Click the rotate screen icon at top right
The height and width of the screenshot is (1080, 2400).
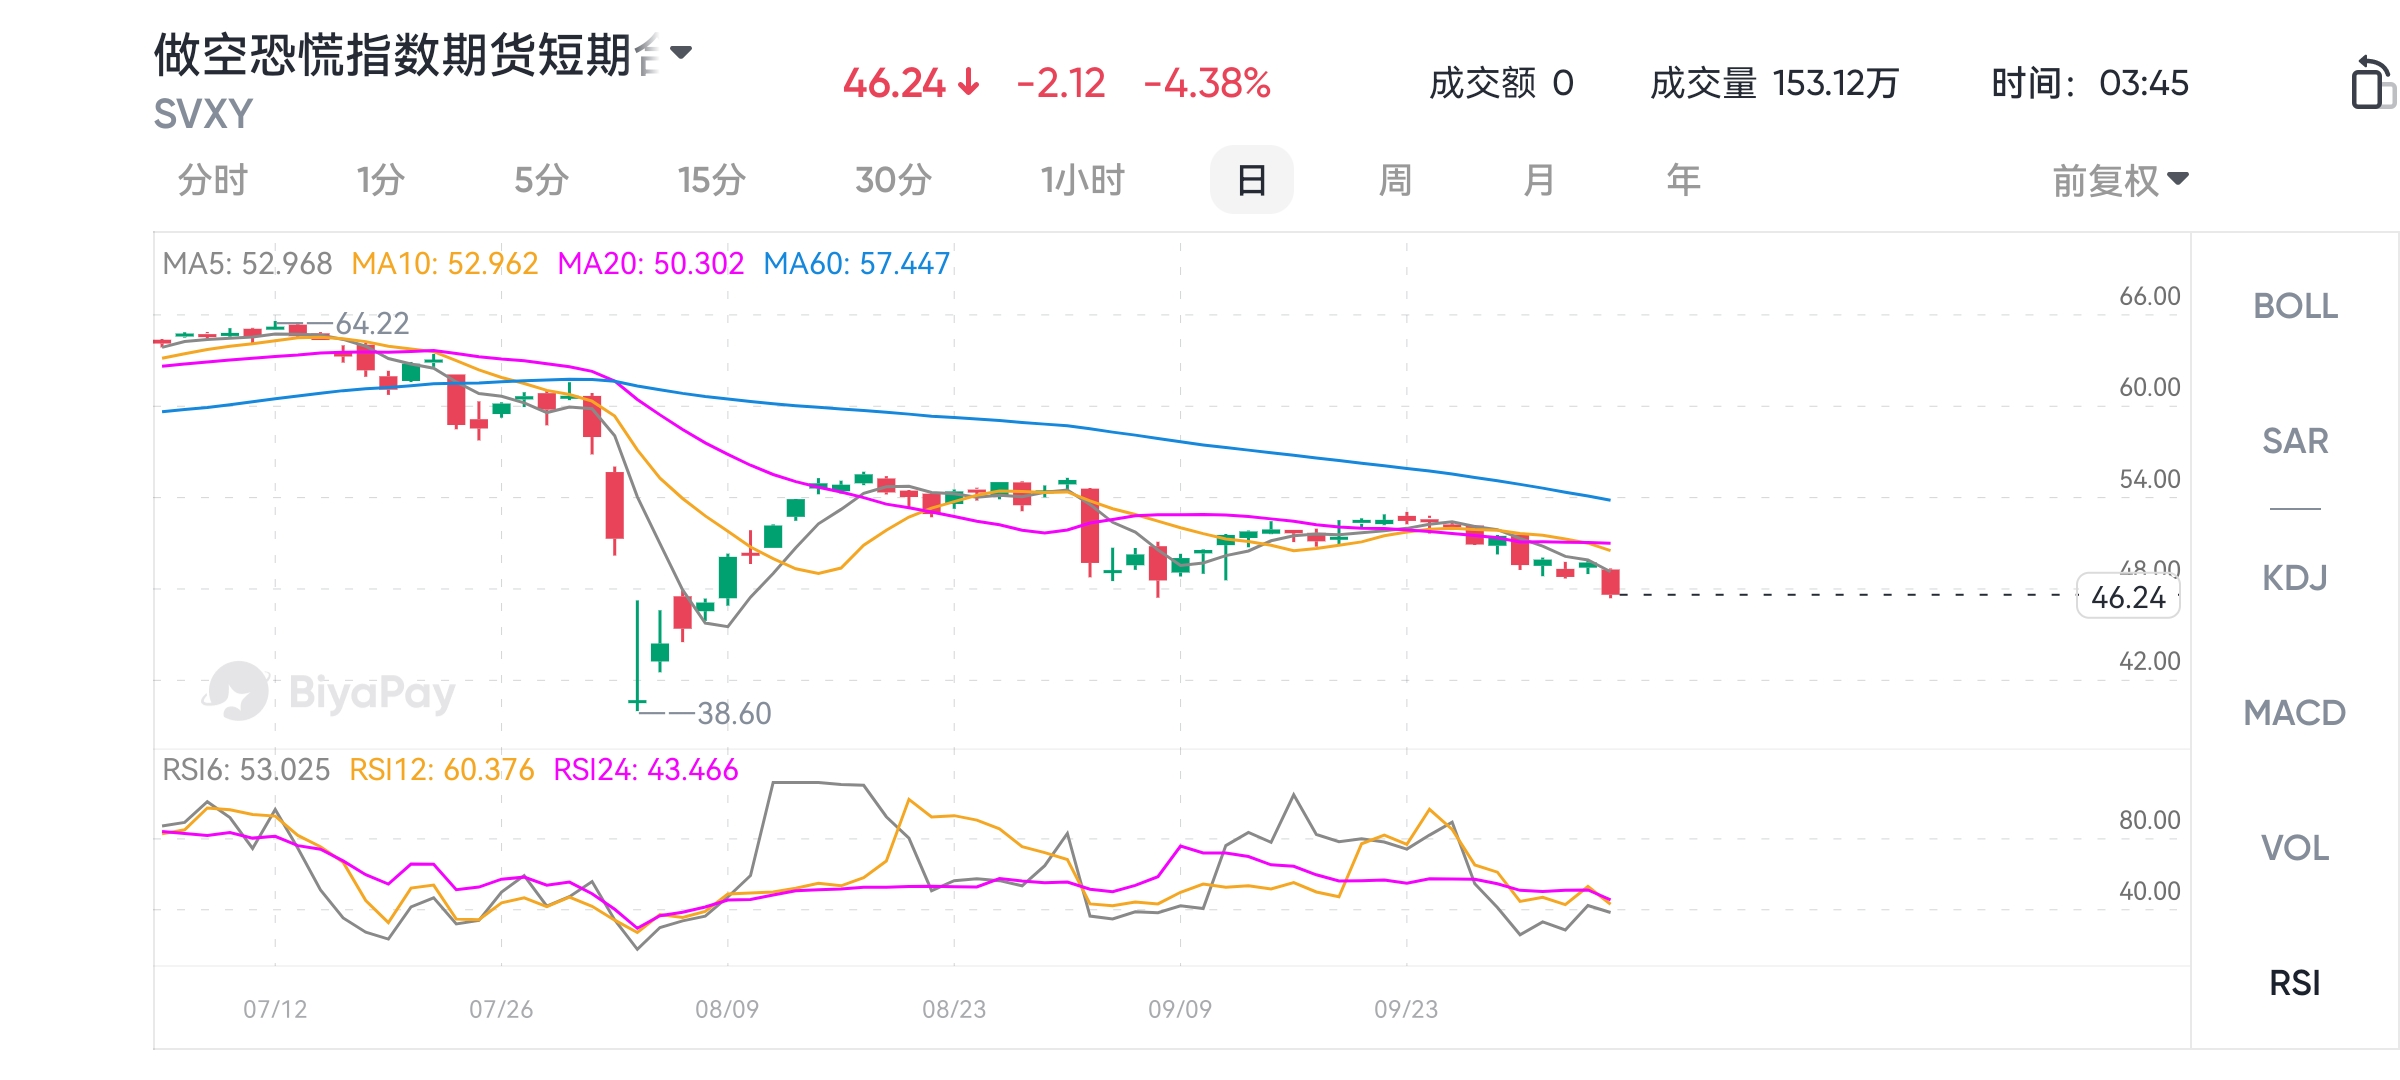click(x=2370, y=83)
